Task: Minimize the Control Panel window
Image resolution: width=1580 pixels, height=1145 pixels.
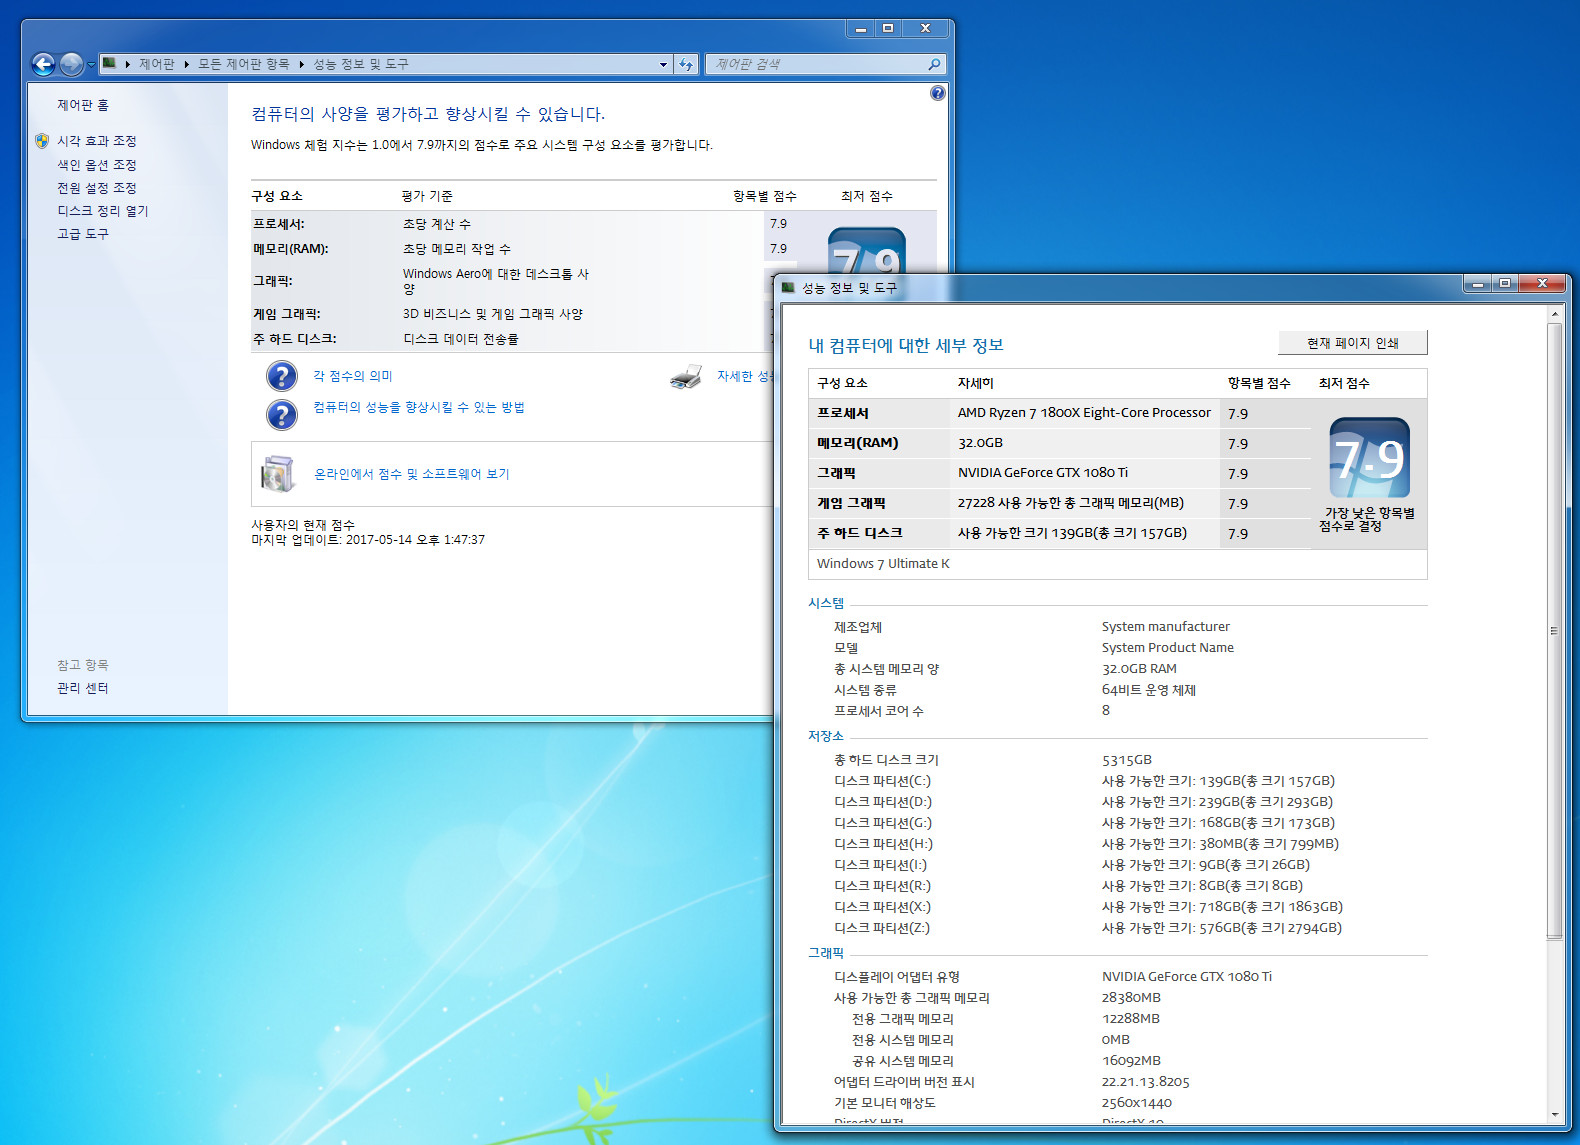Action: point(860,29)
